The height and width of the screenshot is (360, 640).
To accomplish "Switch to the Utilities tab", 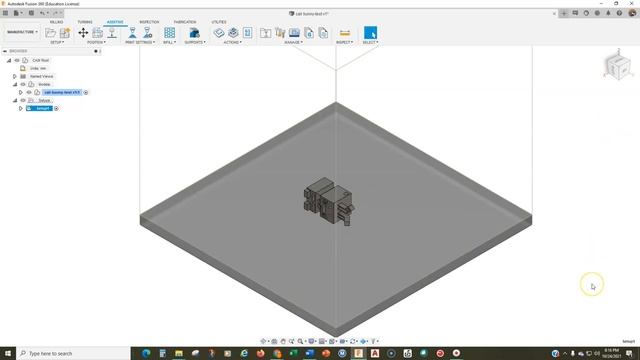I will coord(219,22).
